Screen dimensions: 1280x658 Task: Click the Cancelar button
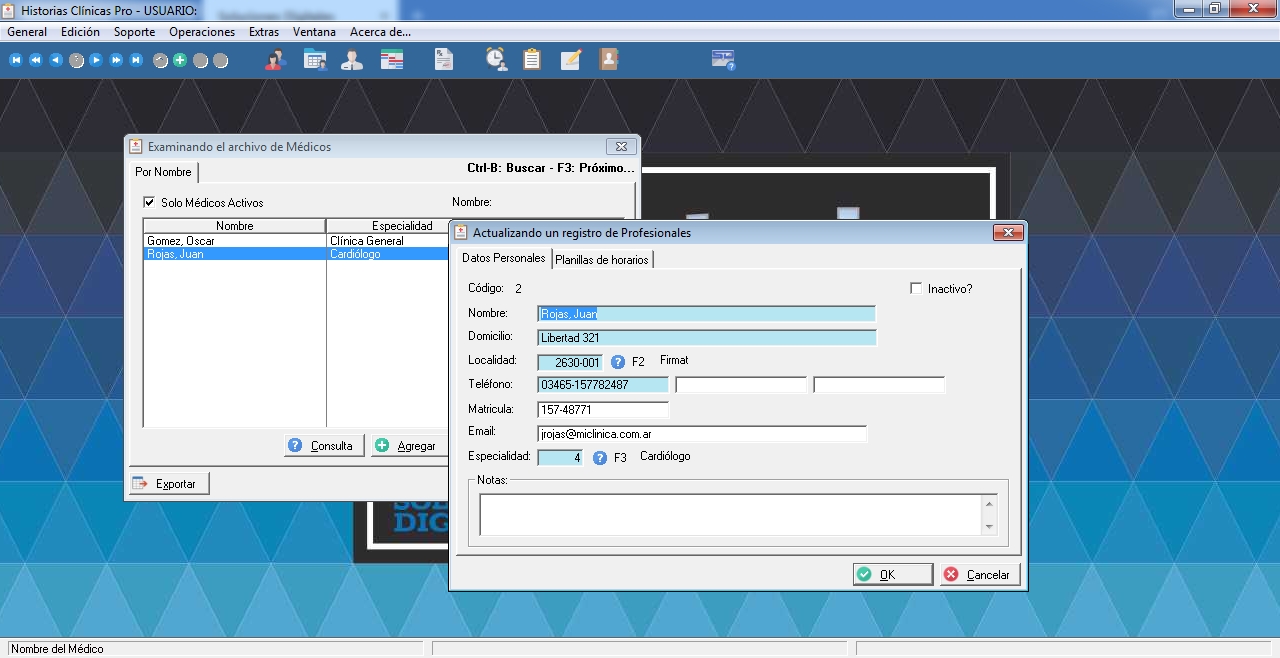pos(978,575)
